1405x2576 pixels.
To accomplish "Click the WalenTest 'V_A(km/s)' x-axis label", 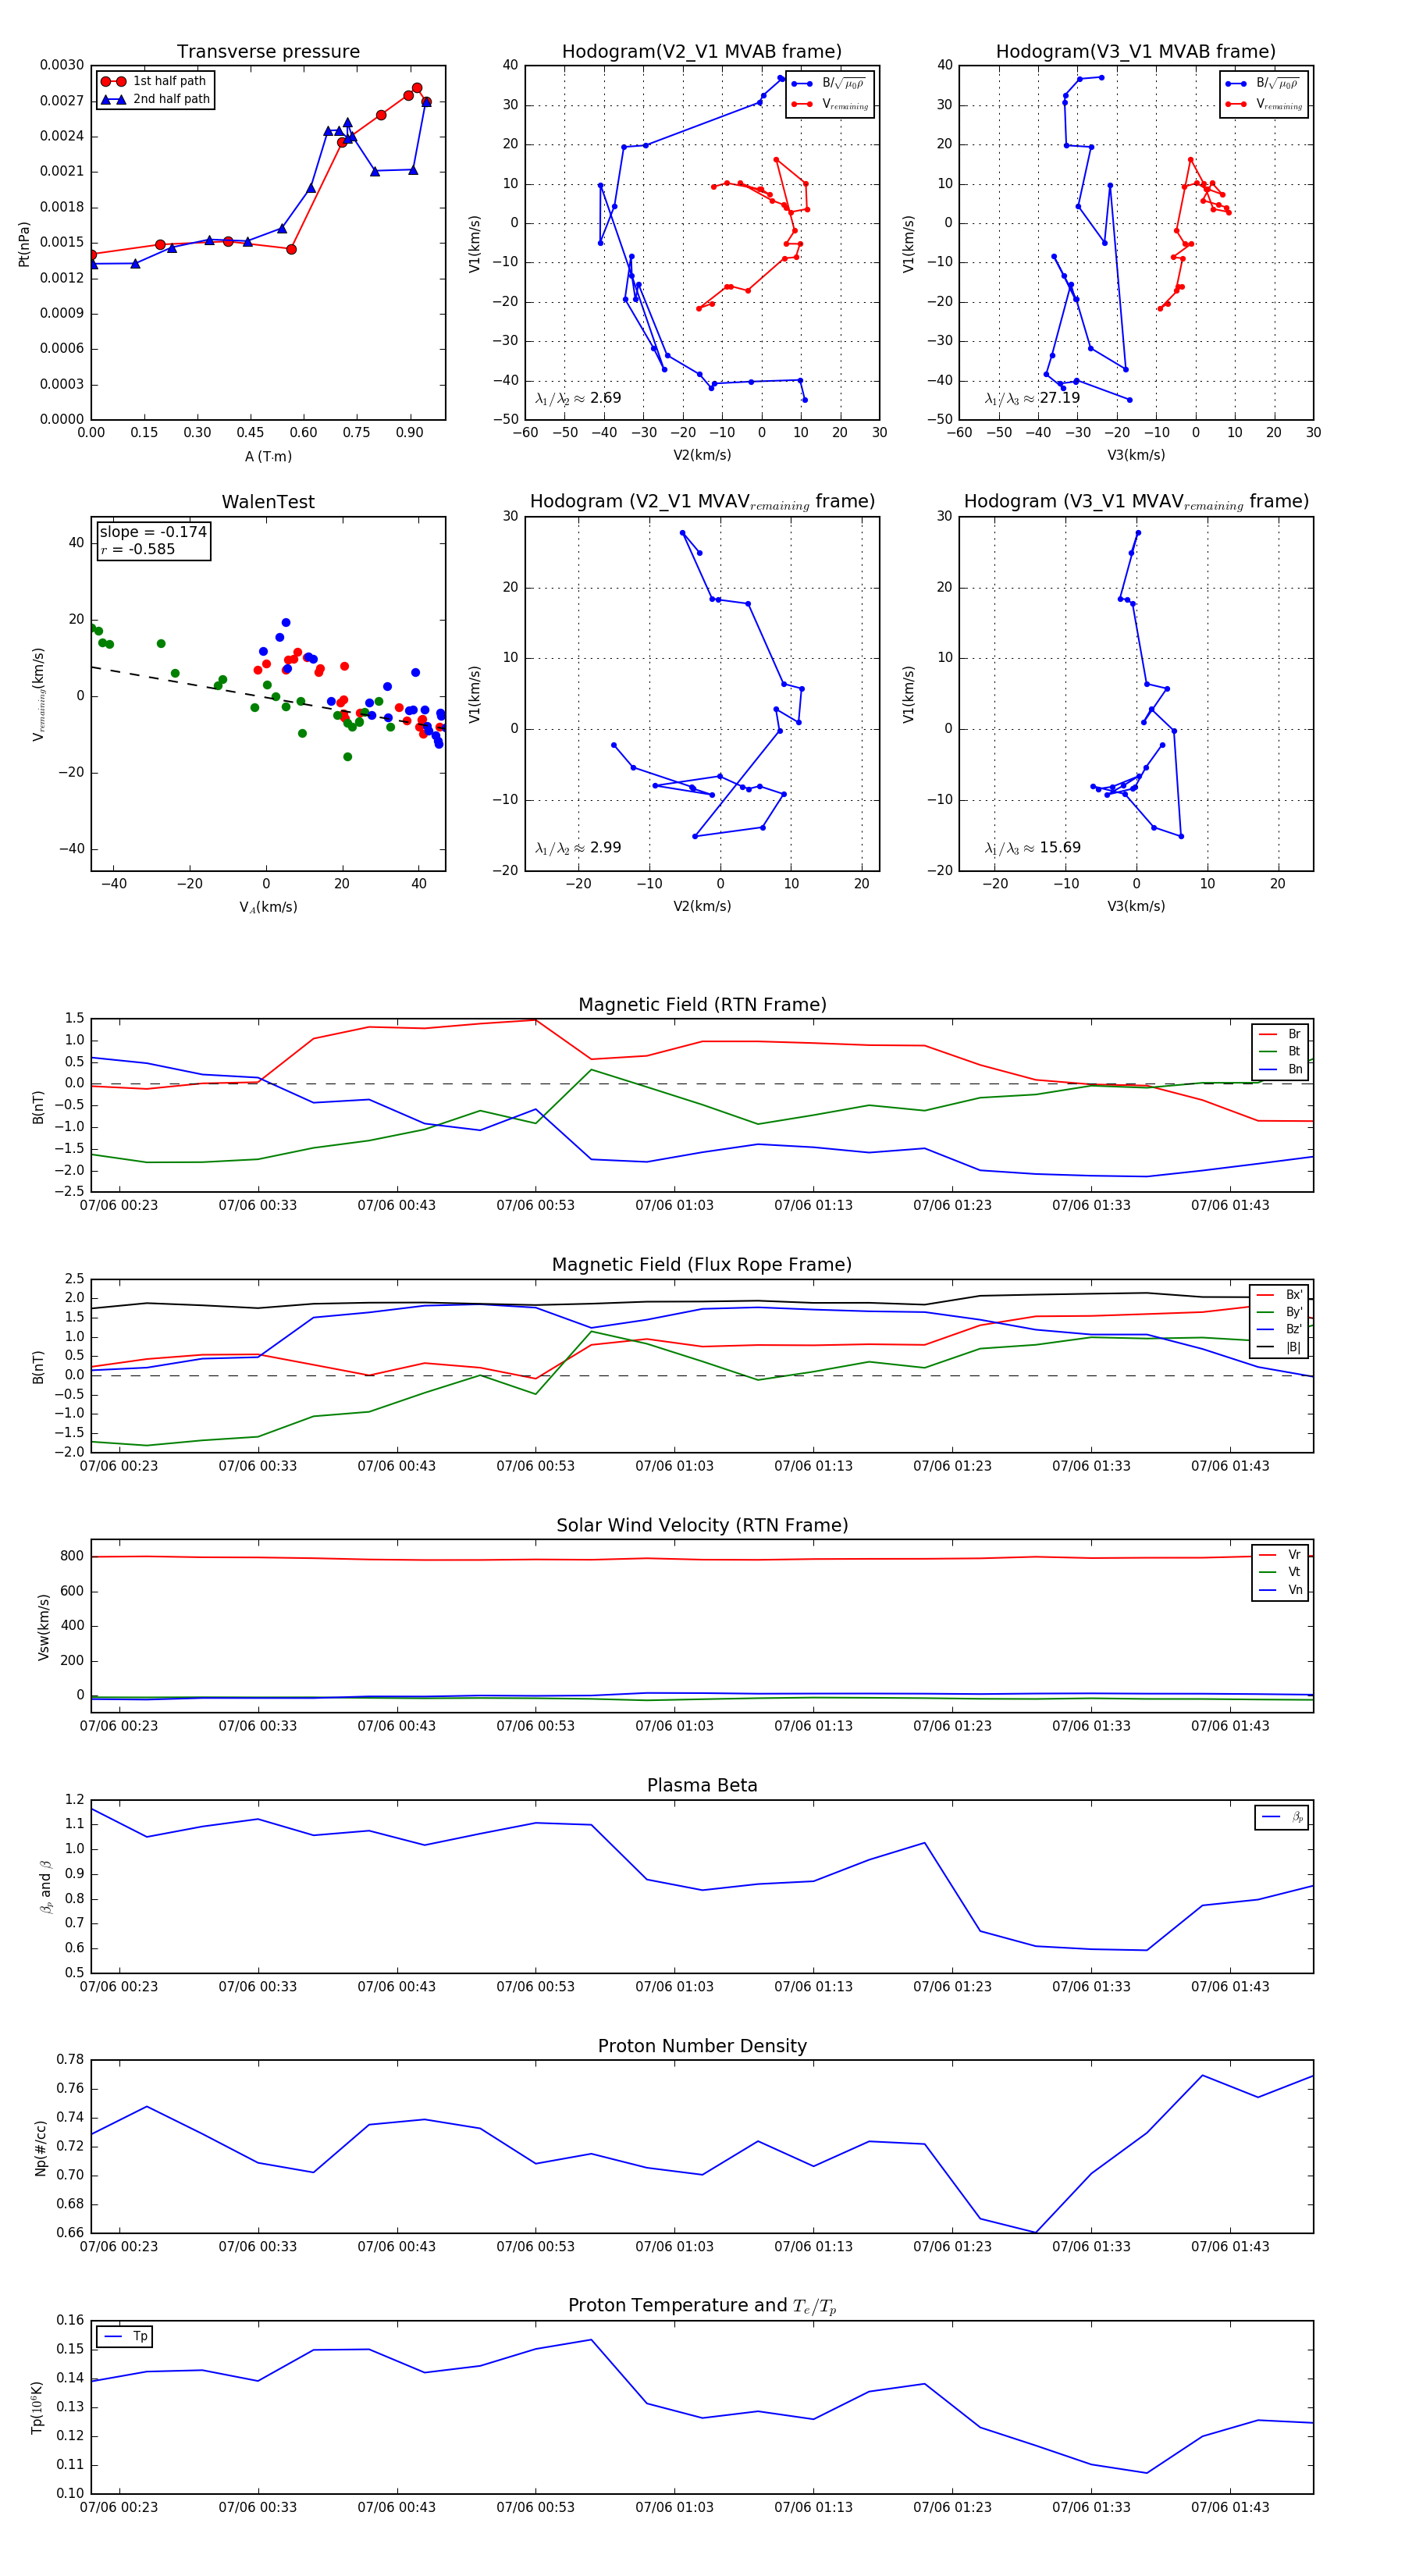I will [268, 908].
